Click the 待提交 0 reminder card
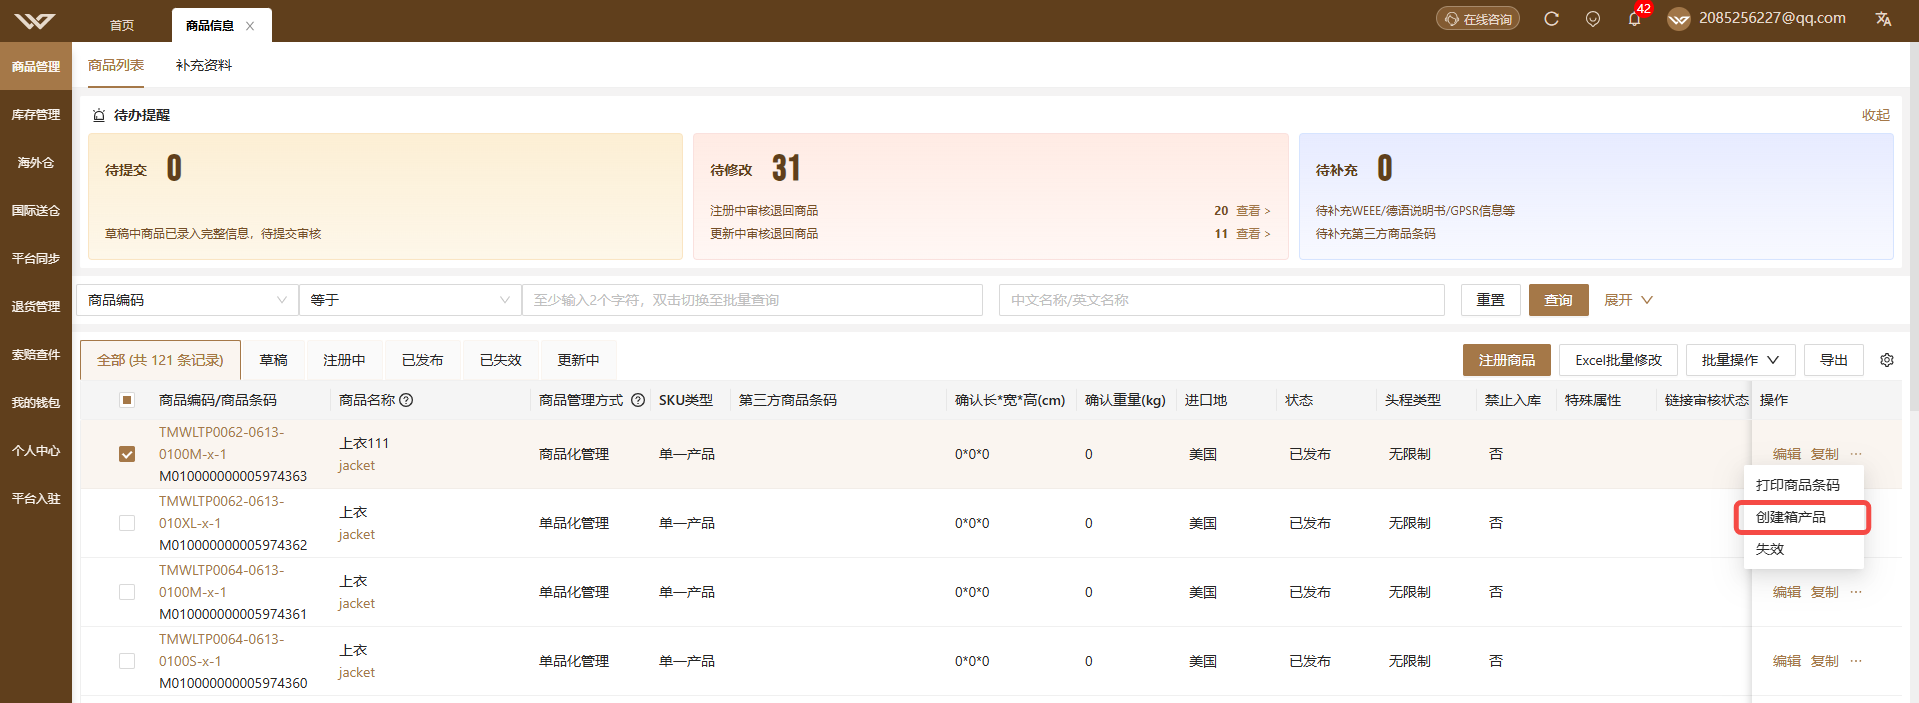Viewport: 1919px width, 703px height. click(385, 196)
